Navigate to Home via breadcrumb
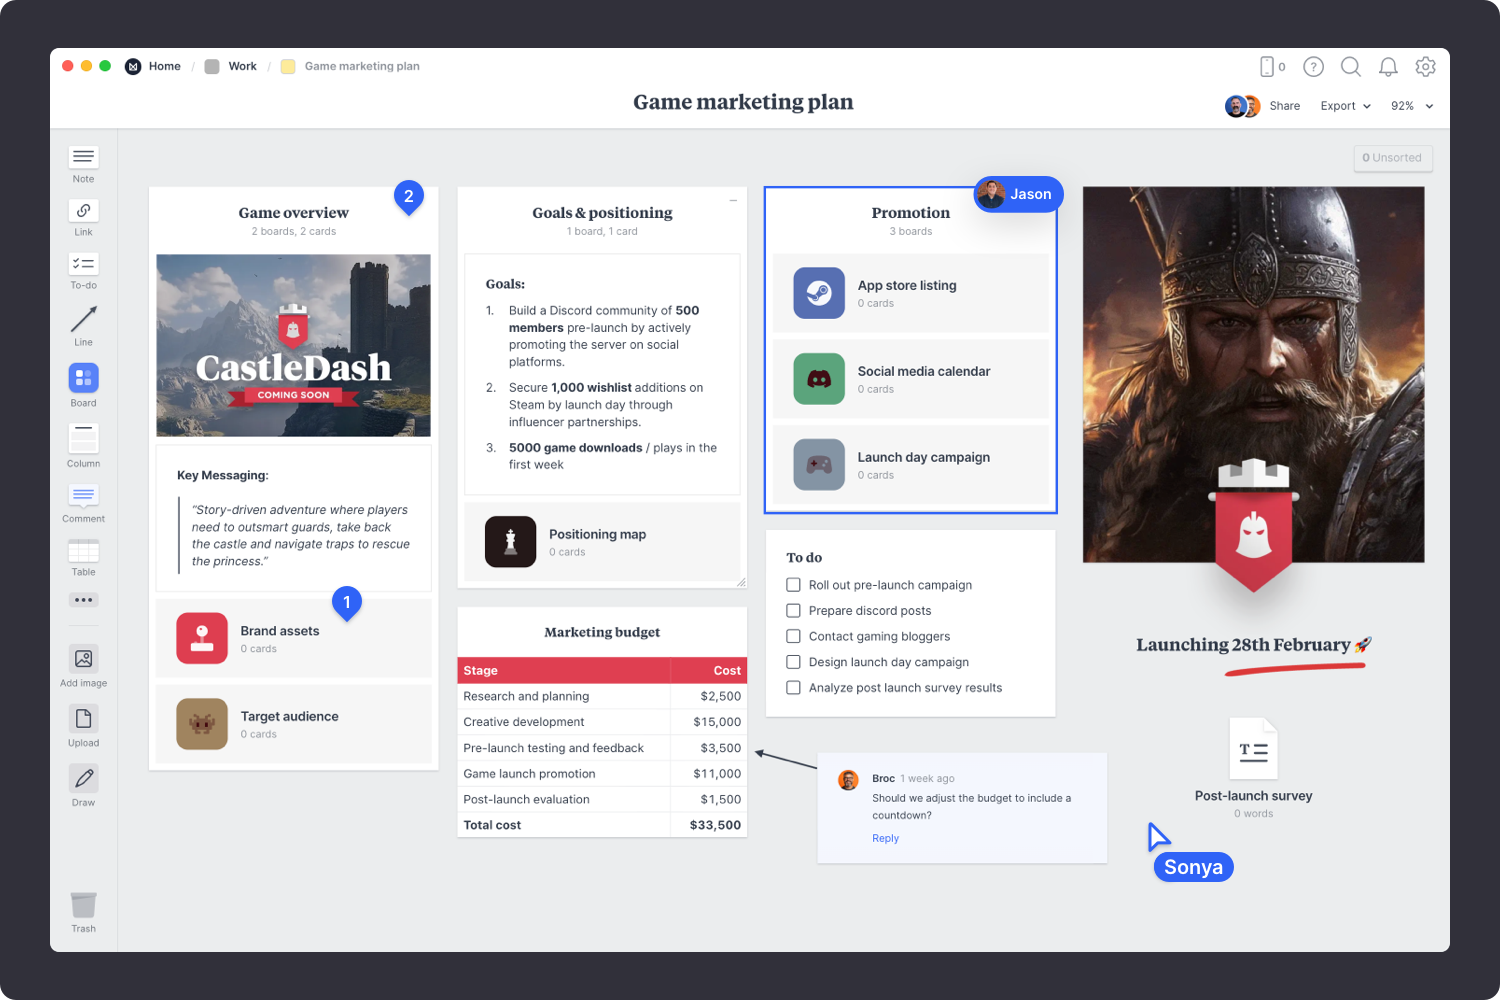1500x1000 pixels. [164, 66]
